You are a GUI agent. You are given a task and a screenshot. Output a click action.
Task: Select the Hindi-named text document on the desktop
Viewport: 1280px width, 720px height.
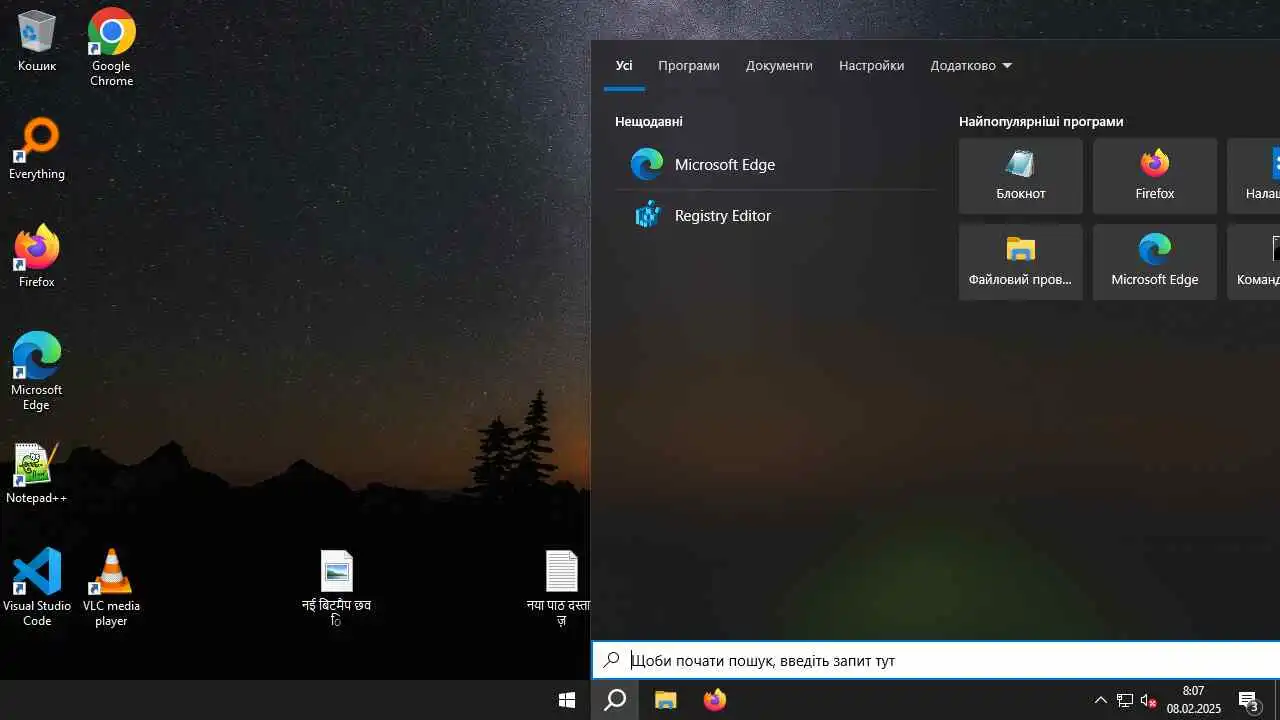click(x=561, y=588)
